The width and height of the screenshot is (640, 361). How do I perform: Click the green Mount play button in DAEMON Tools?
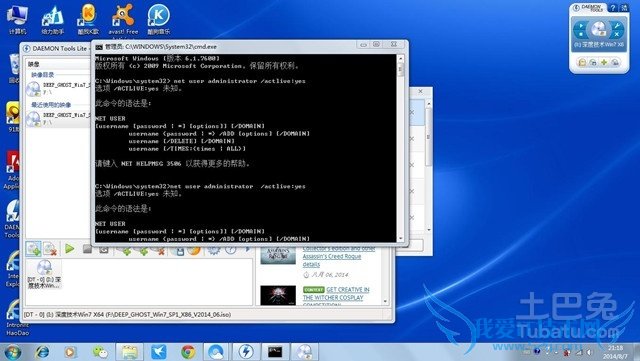(x=69, y=248)
